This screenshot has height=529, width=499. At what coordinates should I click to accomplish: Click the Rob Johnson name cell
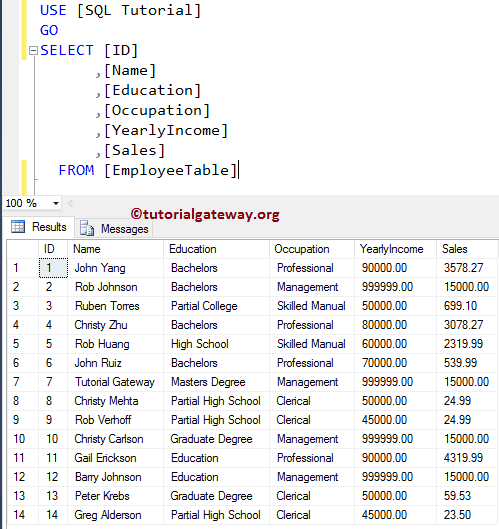(x=115, y=287)
